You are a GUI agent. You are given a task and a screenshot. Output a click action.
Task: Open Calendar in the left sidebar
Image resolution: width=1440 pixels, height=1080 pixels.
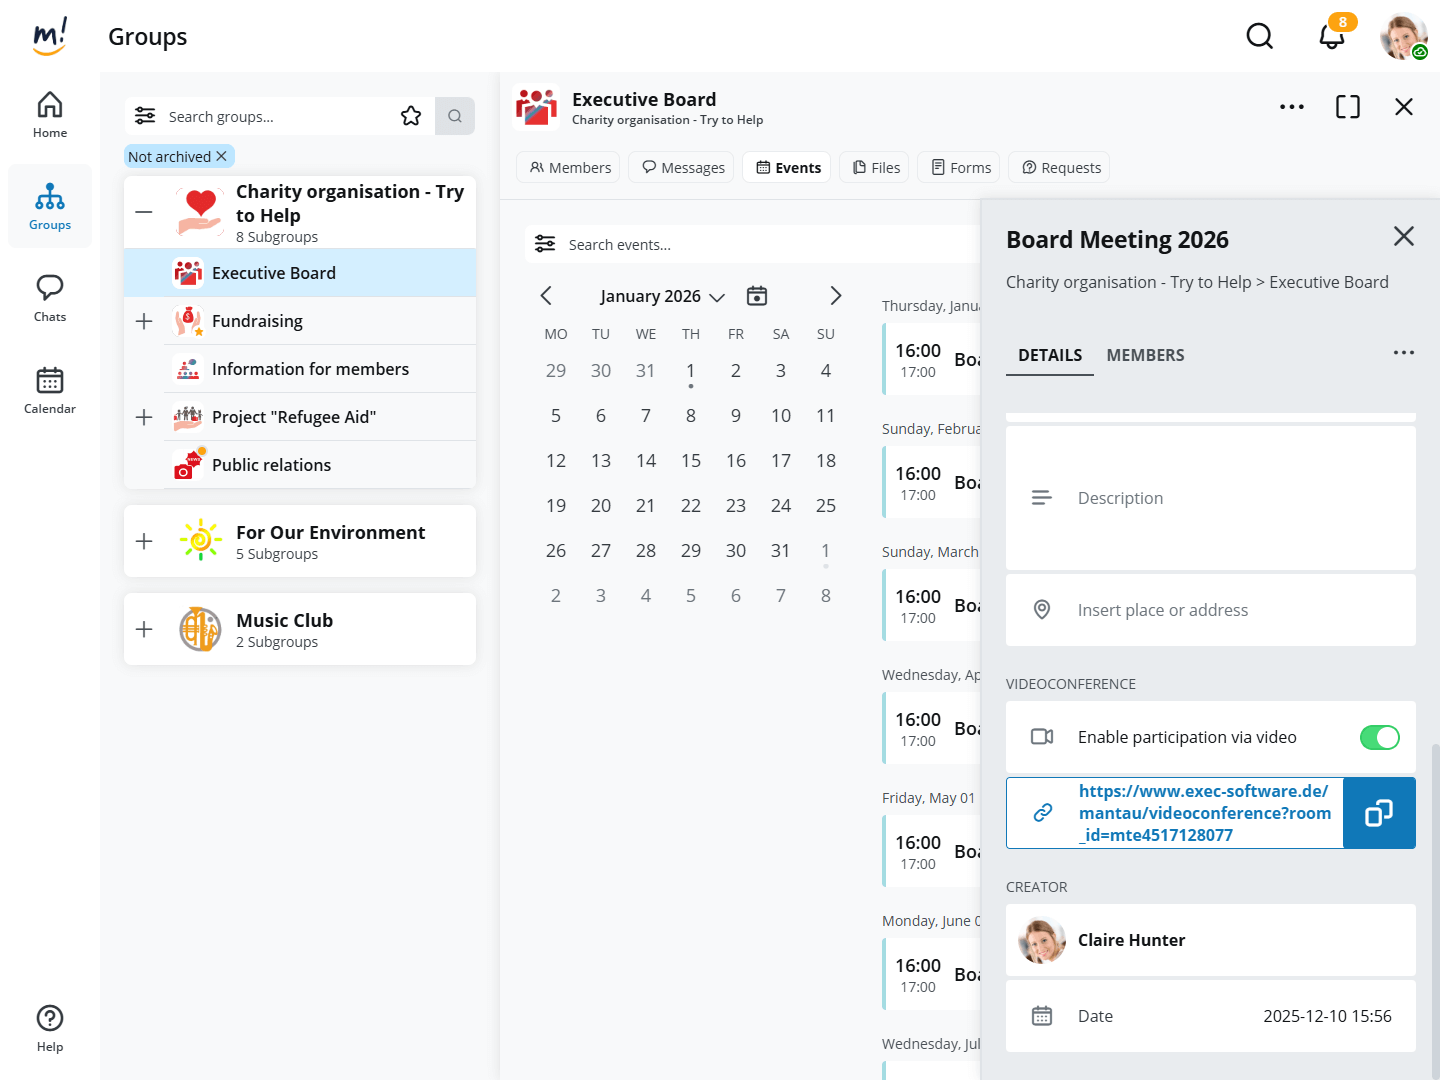click(x=50, y=390)
